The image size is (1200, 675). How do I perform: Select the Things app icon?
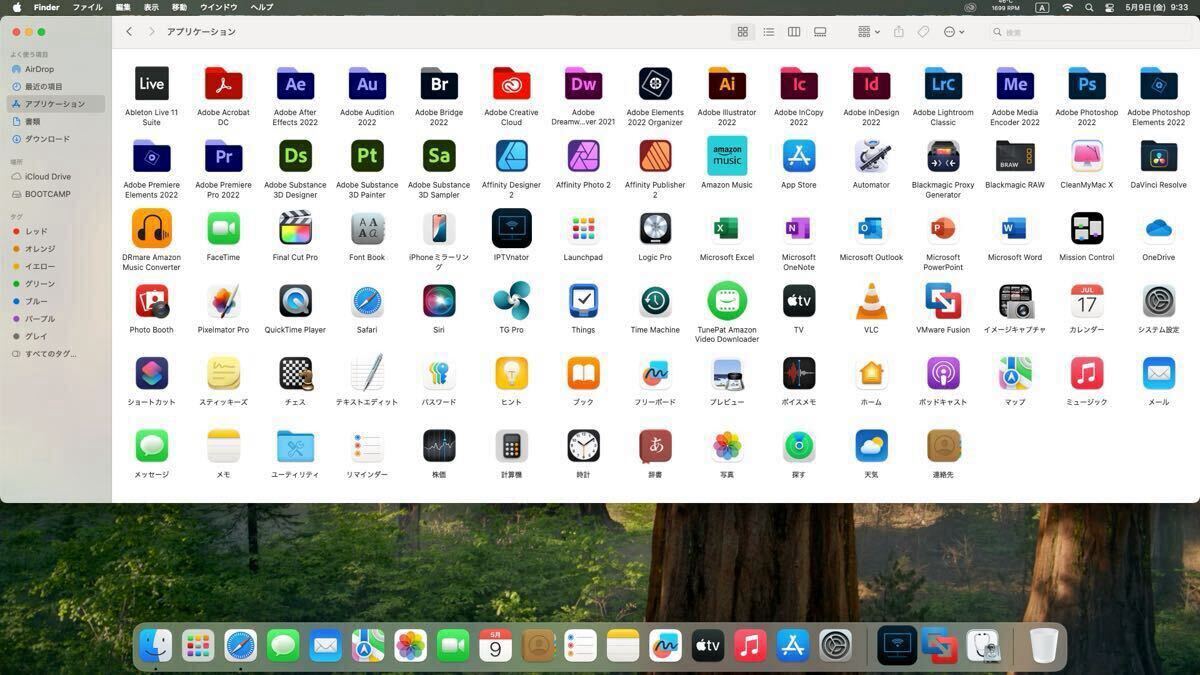(583, 301)
